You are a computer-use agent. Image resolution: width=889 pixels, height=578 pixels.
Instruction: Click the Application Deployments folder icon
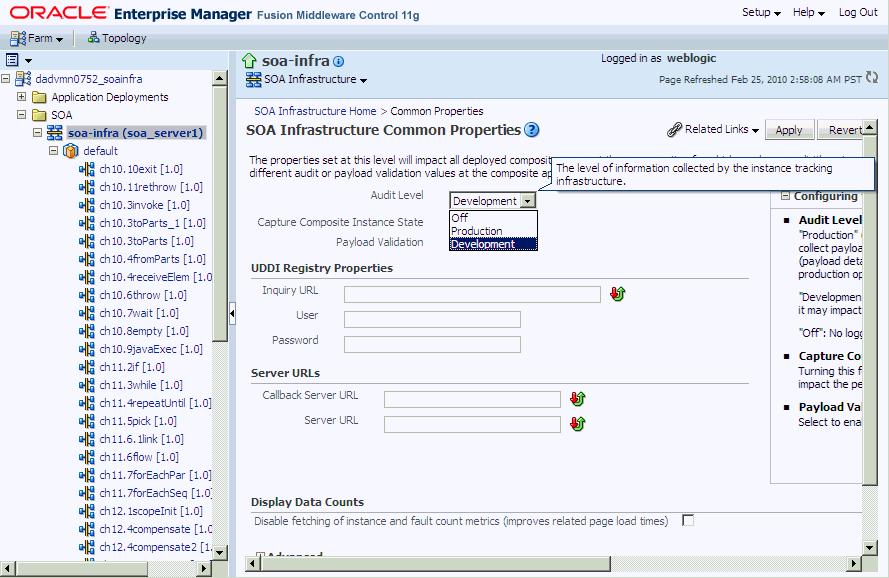pyautogui.click(x=39, y=97)
